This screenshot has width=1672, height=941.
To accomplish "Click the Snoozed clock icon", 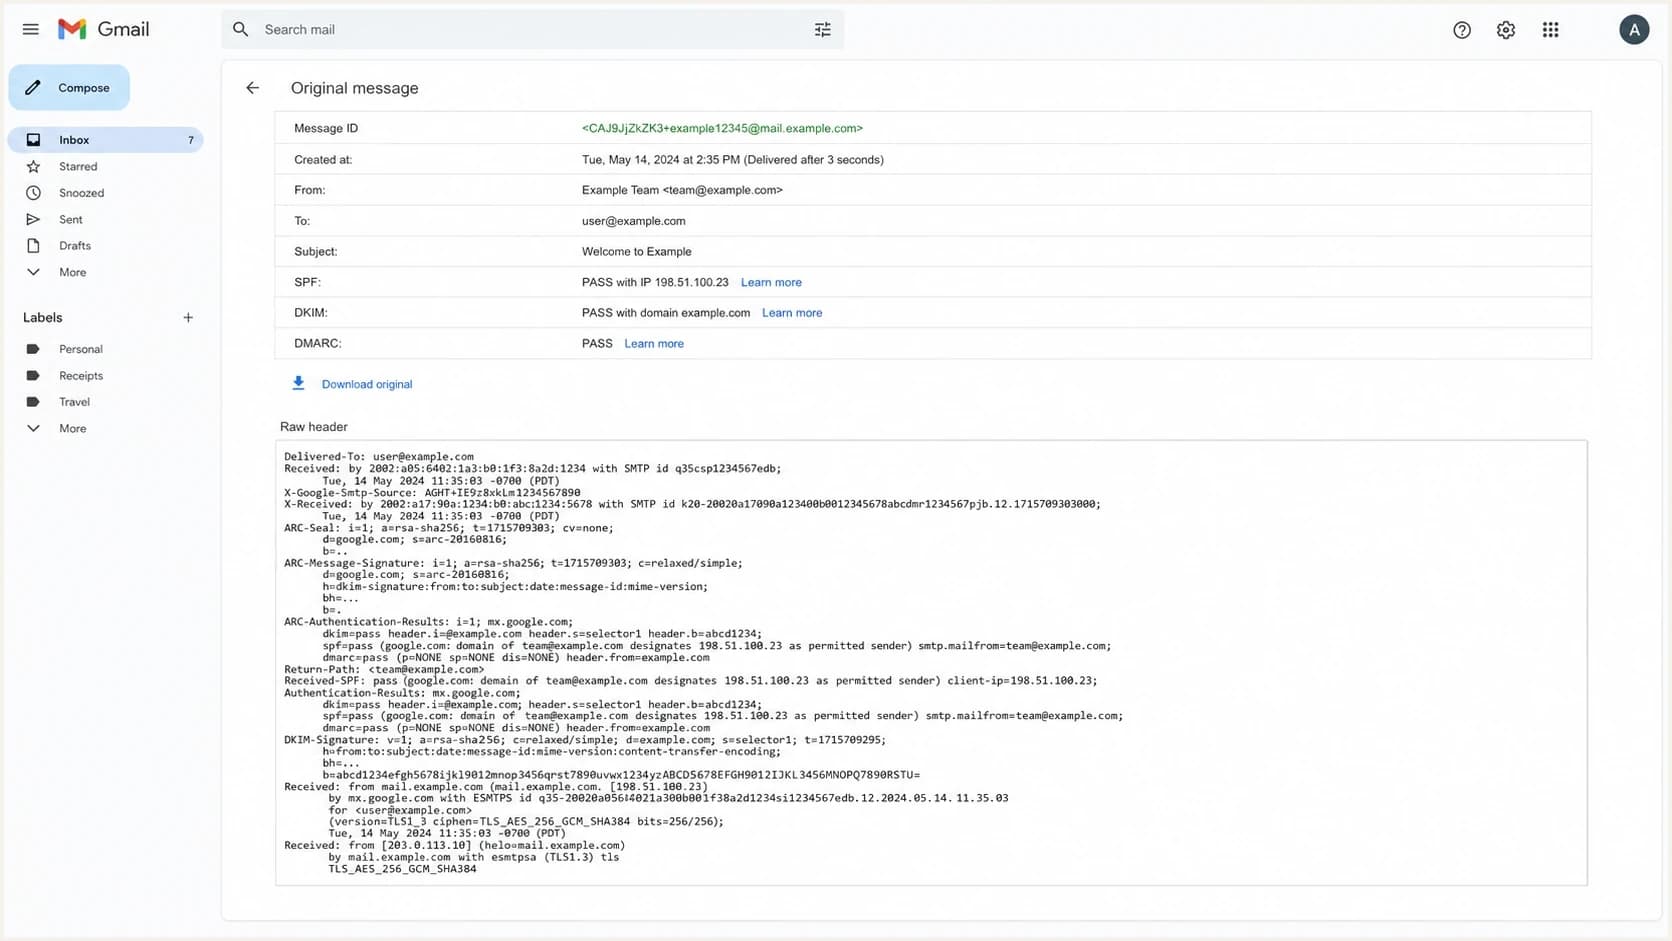I will click(33, 193).
